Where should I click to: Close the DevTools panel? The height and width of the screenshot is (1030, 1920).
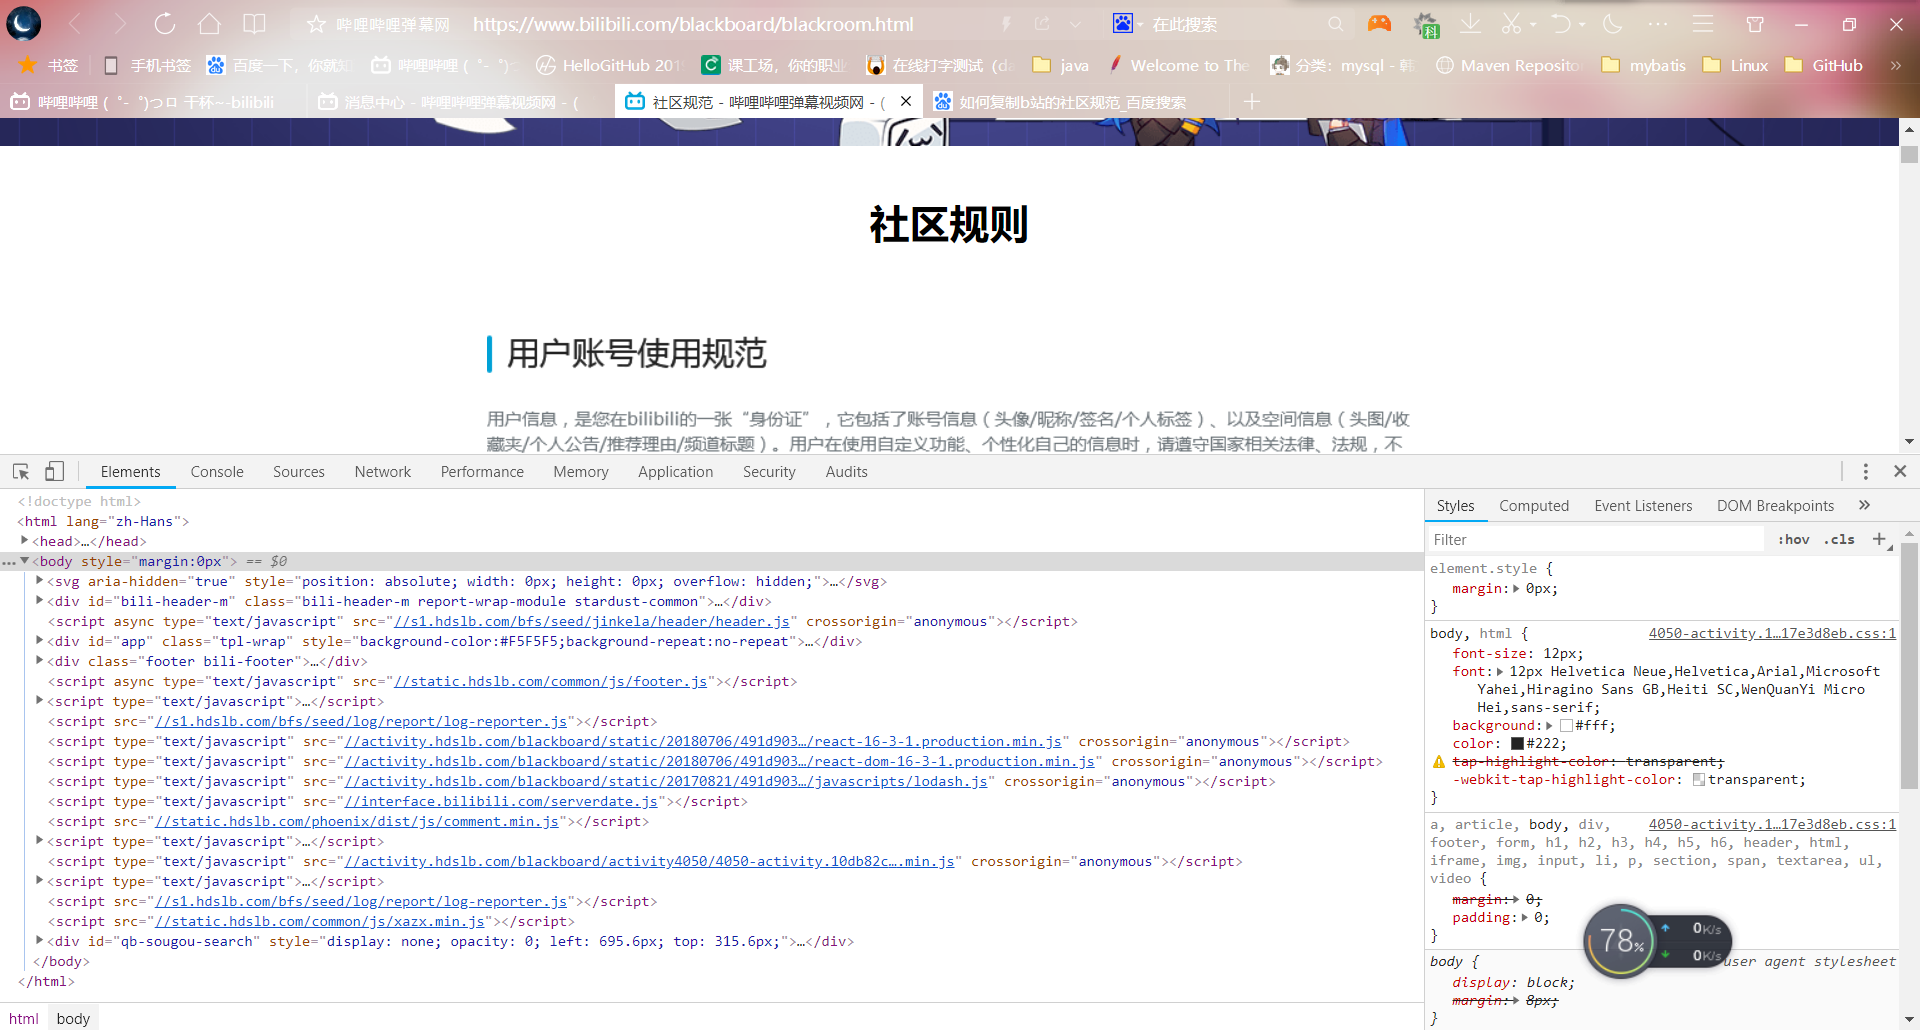pos(1900,471)
